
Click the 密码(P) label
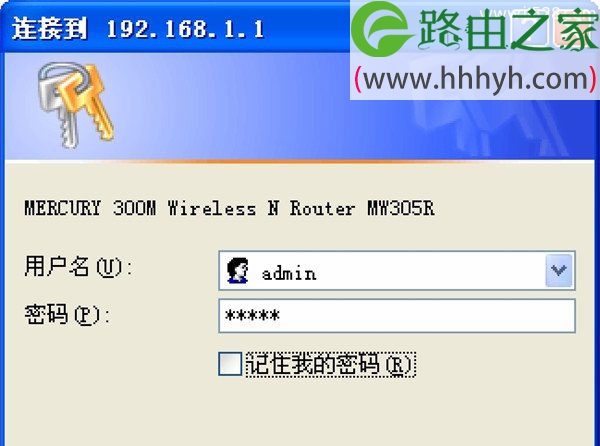point(67,314)
